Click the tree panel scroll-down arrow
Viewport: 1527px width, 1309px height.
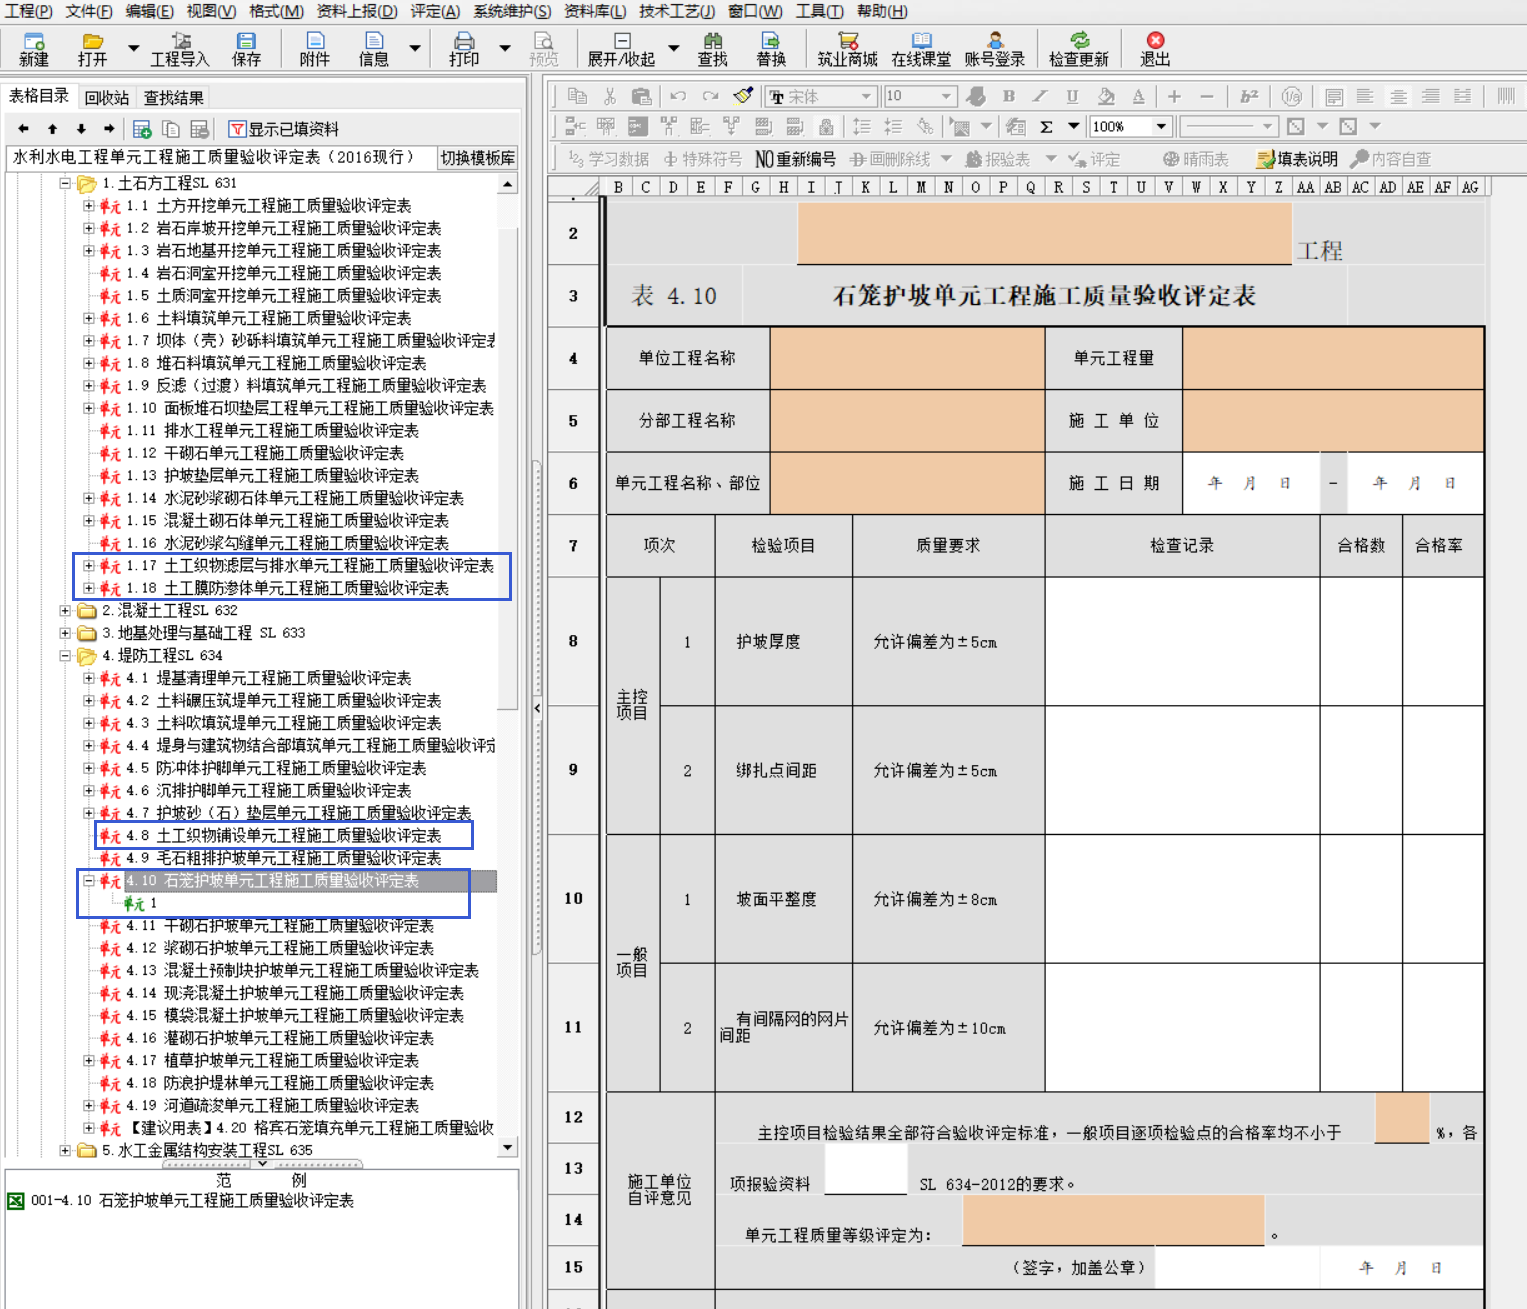pos(508,1148)
